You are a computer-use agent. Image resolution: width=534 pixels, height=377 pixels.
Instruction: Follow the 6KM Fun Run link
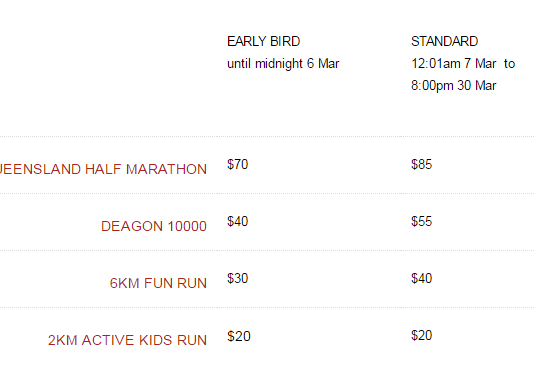pyautogui.click(x=158, y=283)
